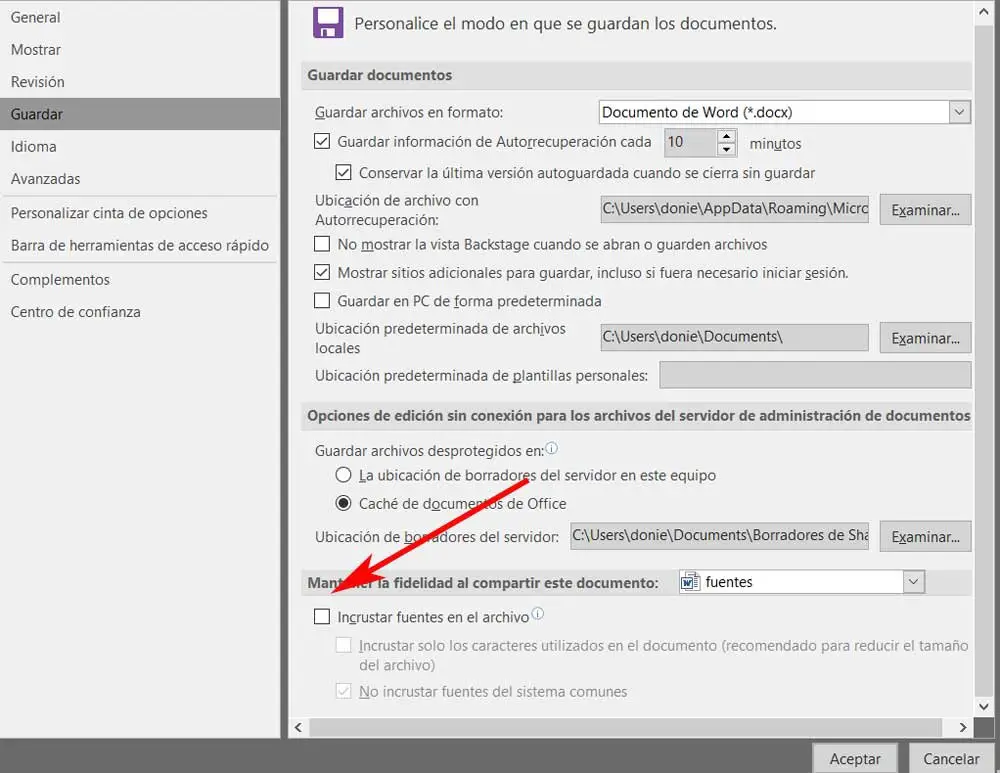
Task: Click the Aceptar button
Action: coord(855,758)
